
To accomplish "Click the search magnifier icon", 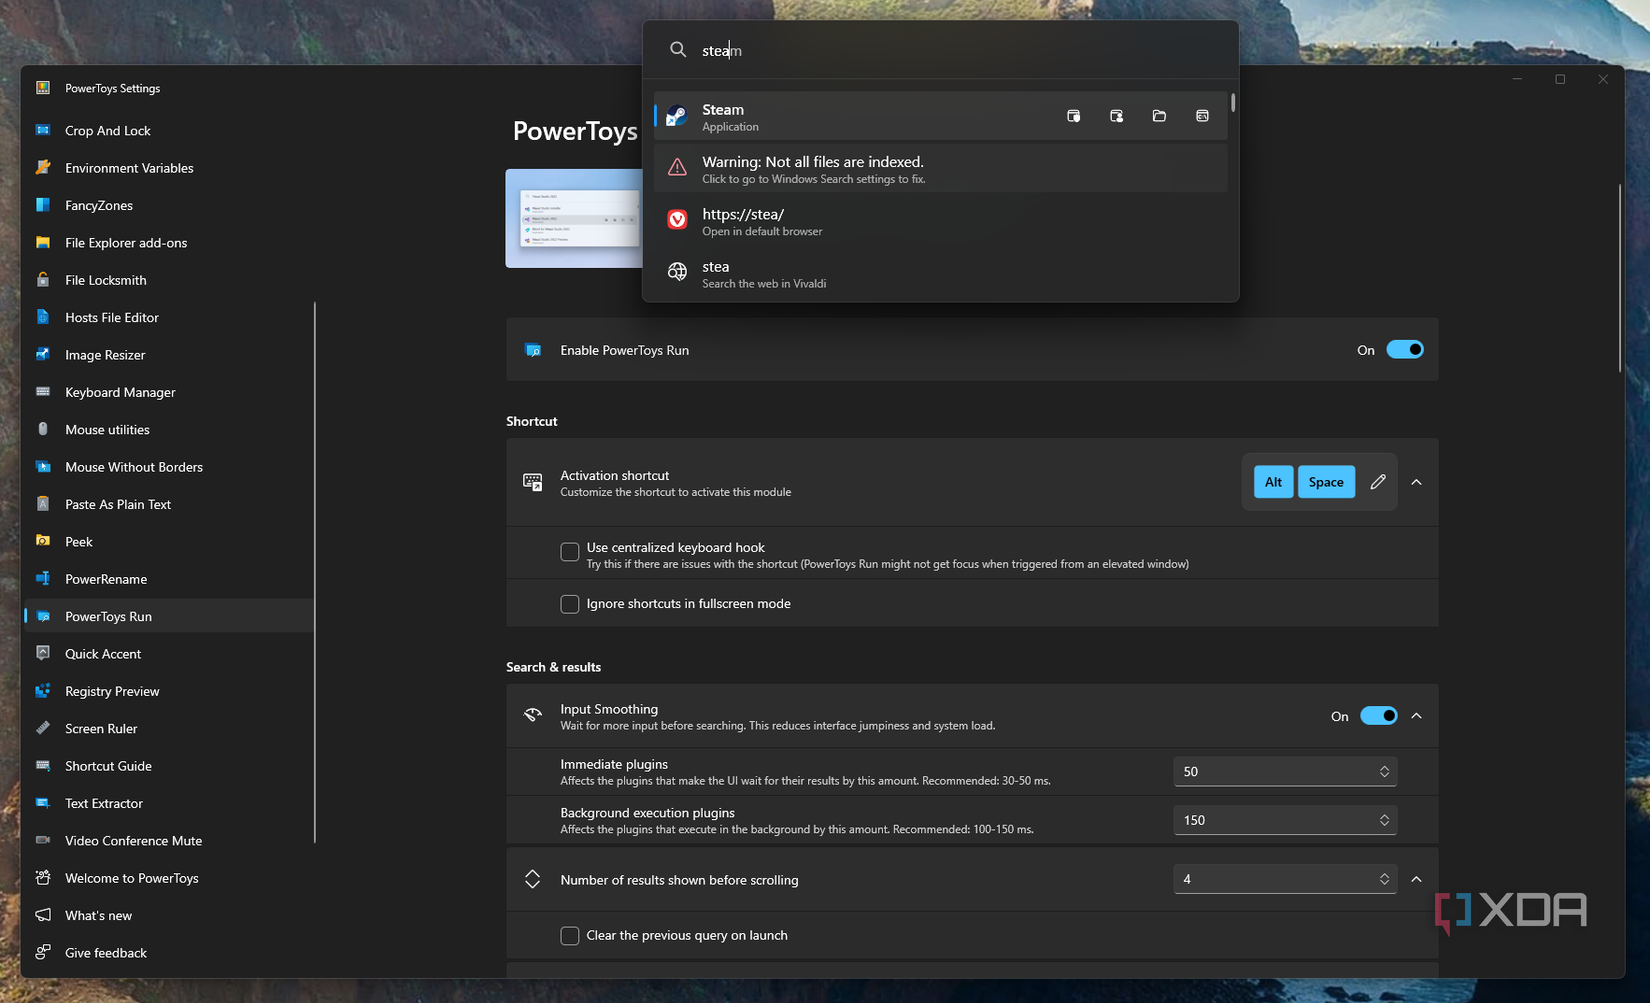I will click(x=678, y=50).
